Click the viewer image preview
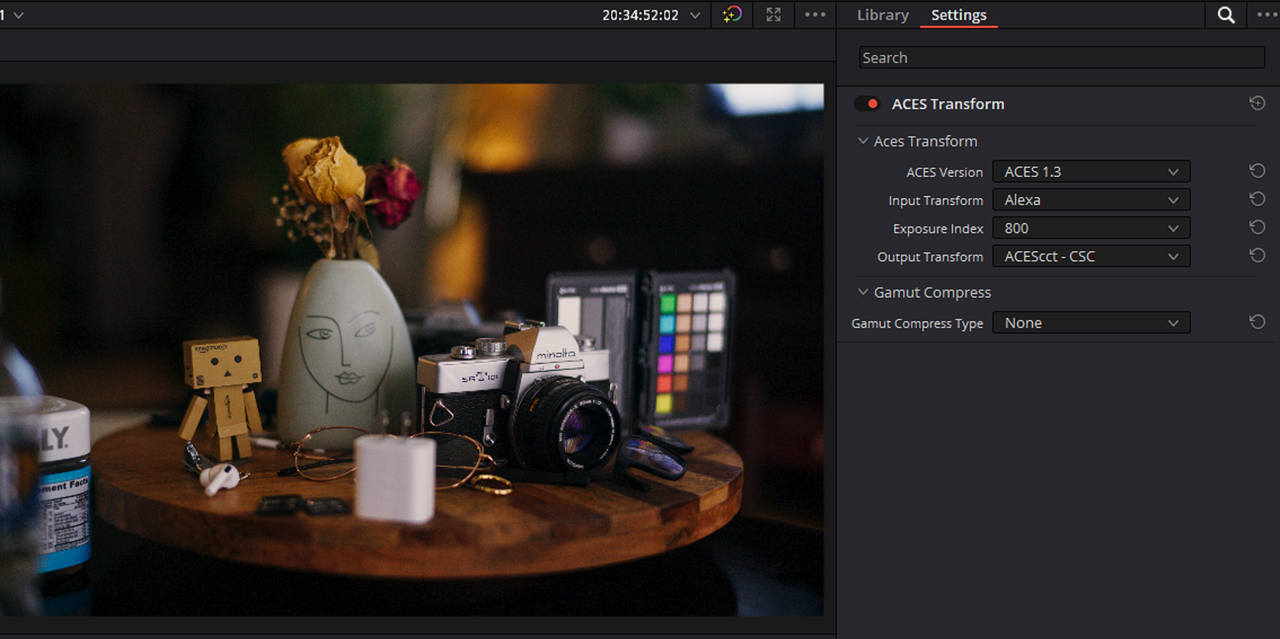Screen dimensions: 1280x639 (x=412, y=349)
